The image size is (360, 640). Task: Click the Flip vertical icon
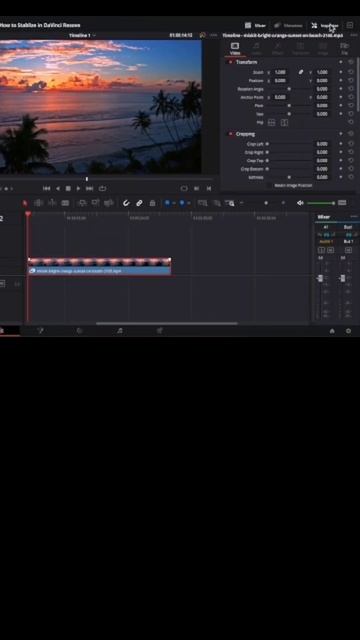[284, 122]
